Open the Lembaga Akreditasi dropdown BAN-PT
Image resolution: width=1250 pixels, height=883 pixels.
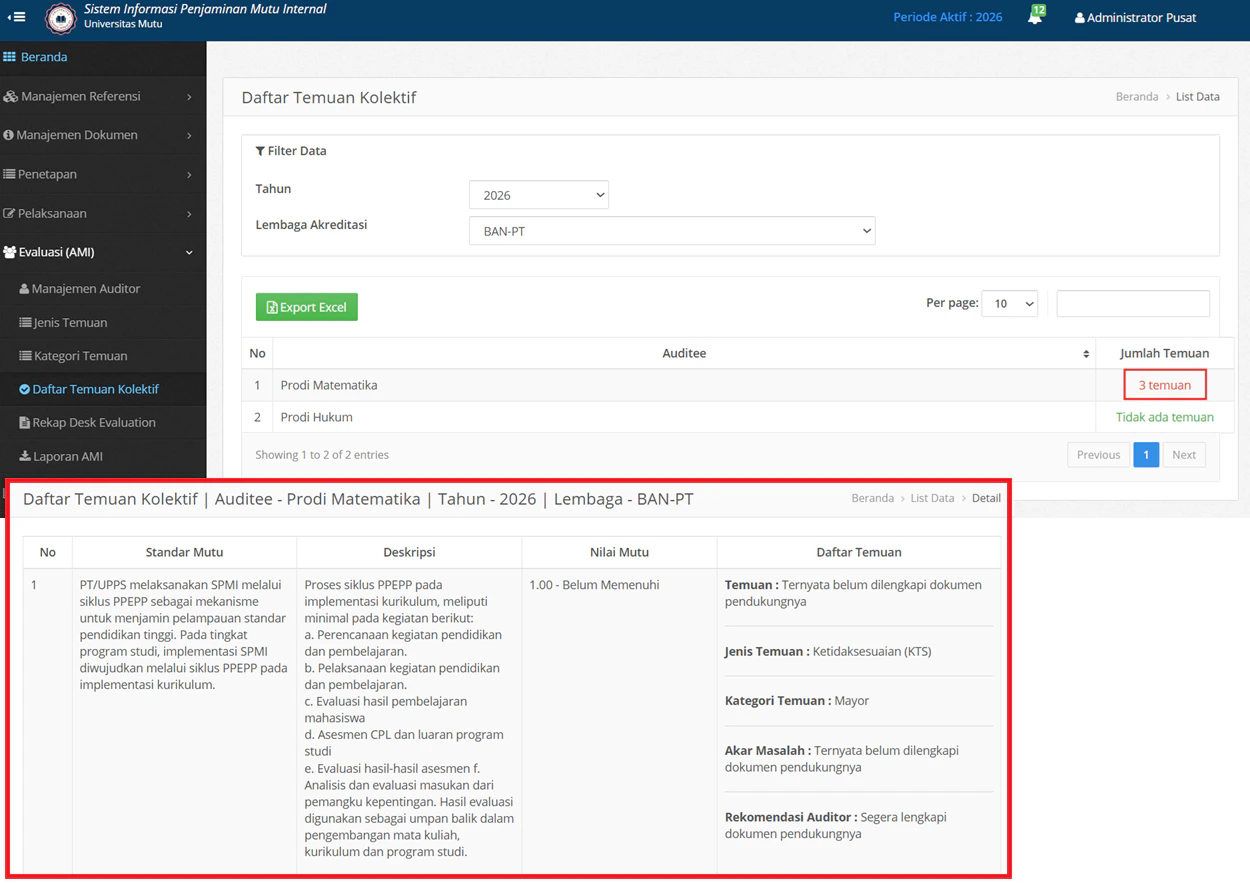click(x=672, y=231)
